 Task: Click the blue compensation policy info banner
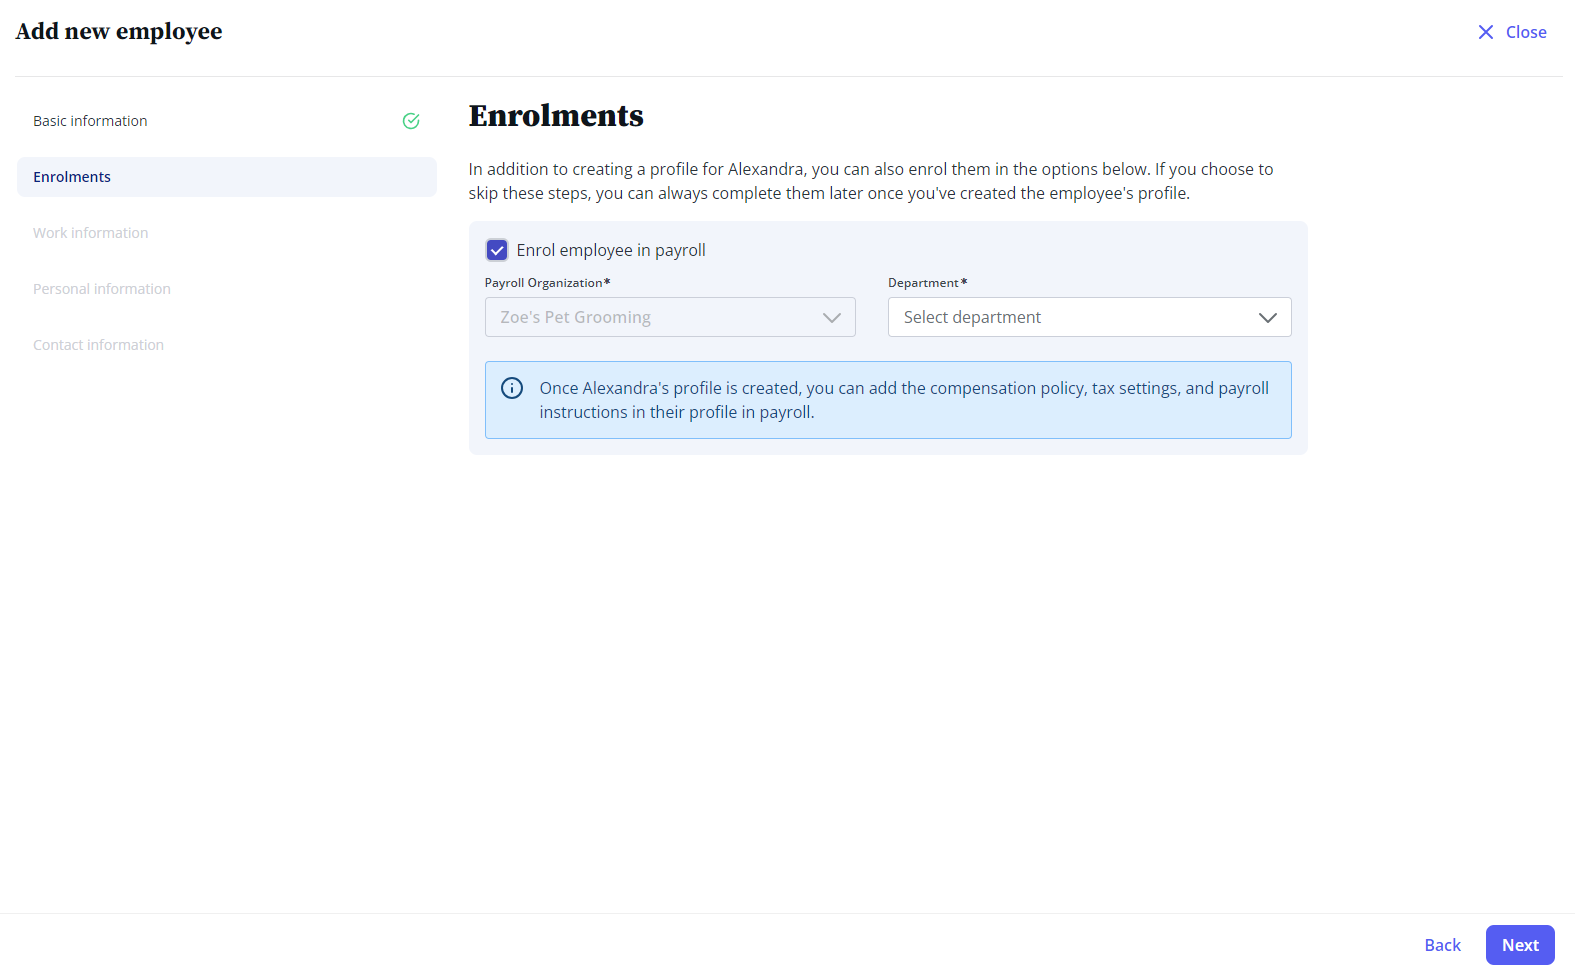(x=888, y=400)
